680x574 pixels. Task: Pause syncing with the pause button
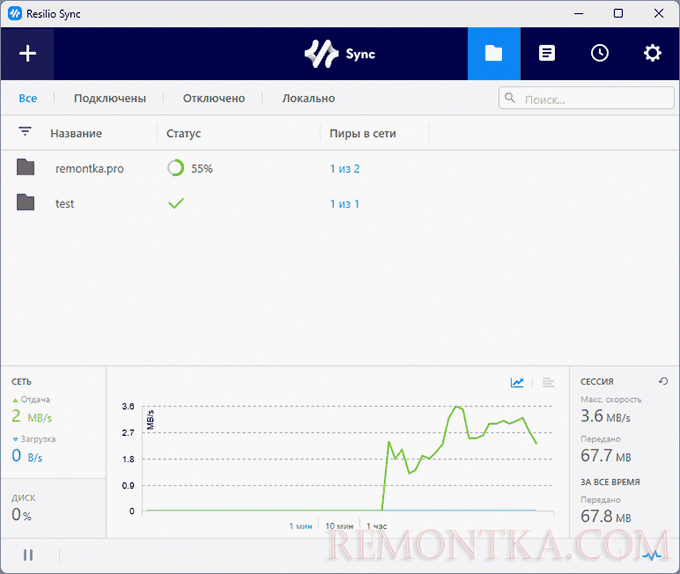click(28, 555)
